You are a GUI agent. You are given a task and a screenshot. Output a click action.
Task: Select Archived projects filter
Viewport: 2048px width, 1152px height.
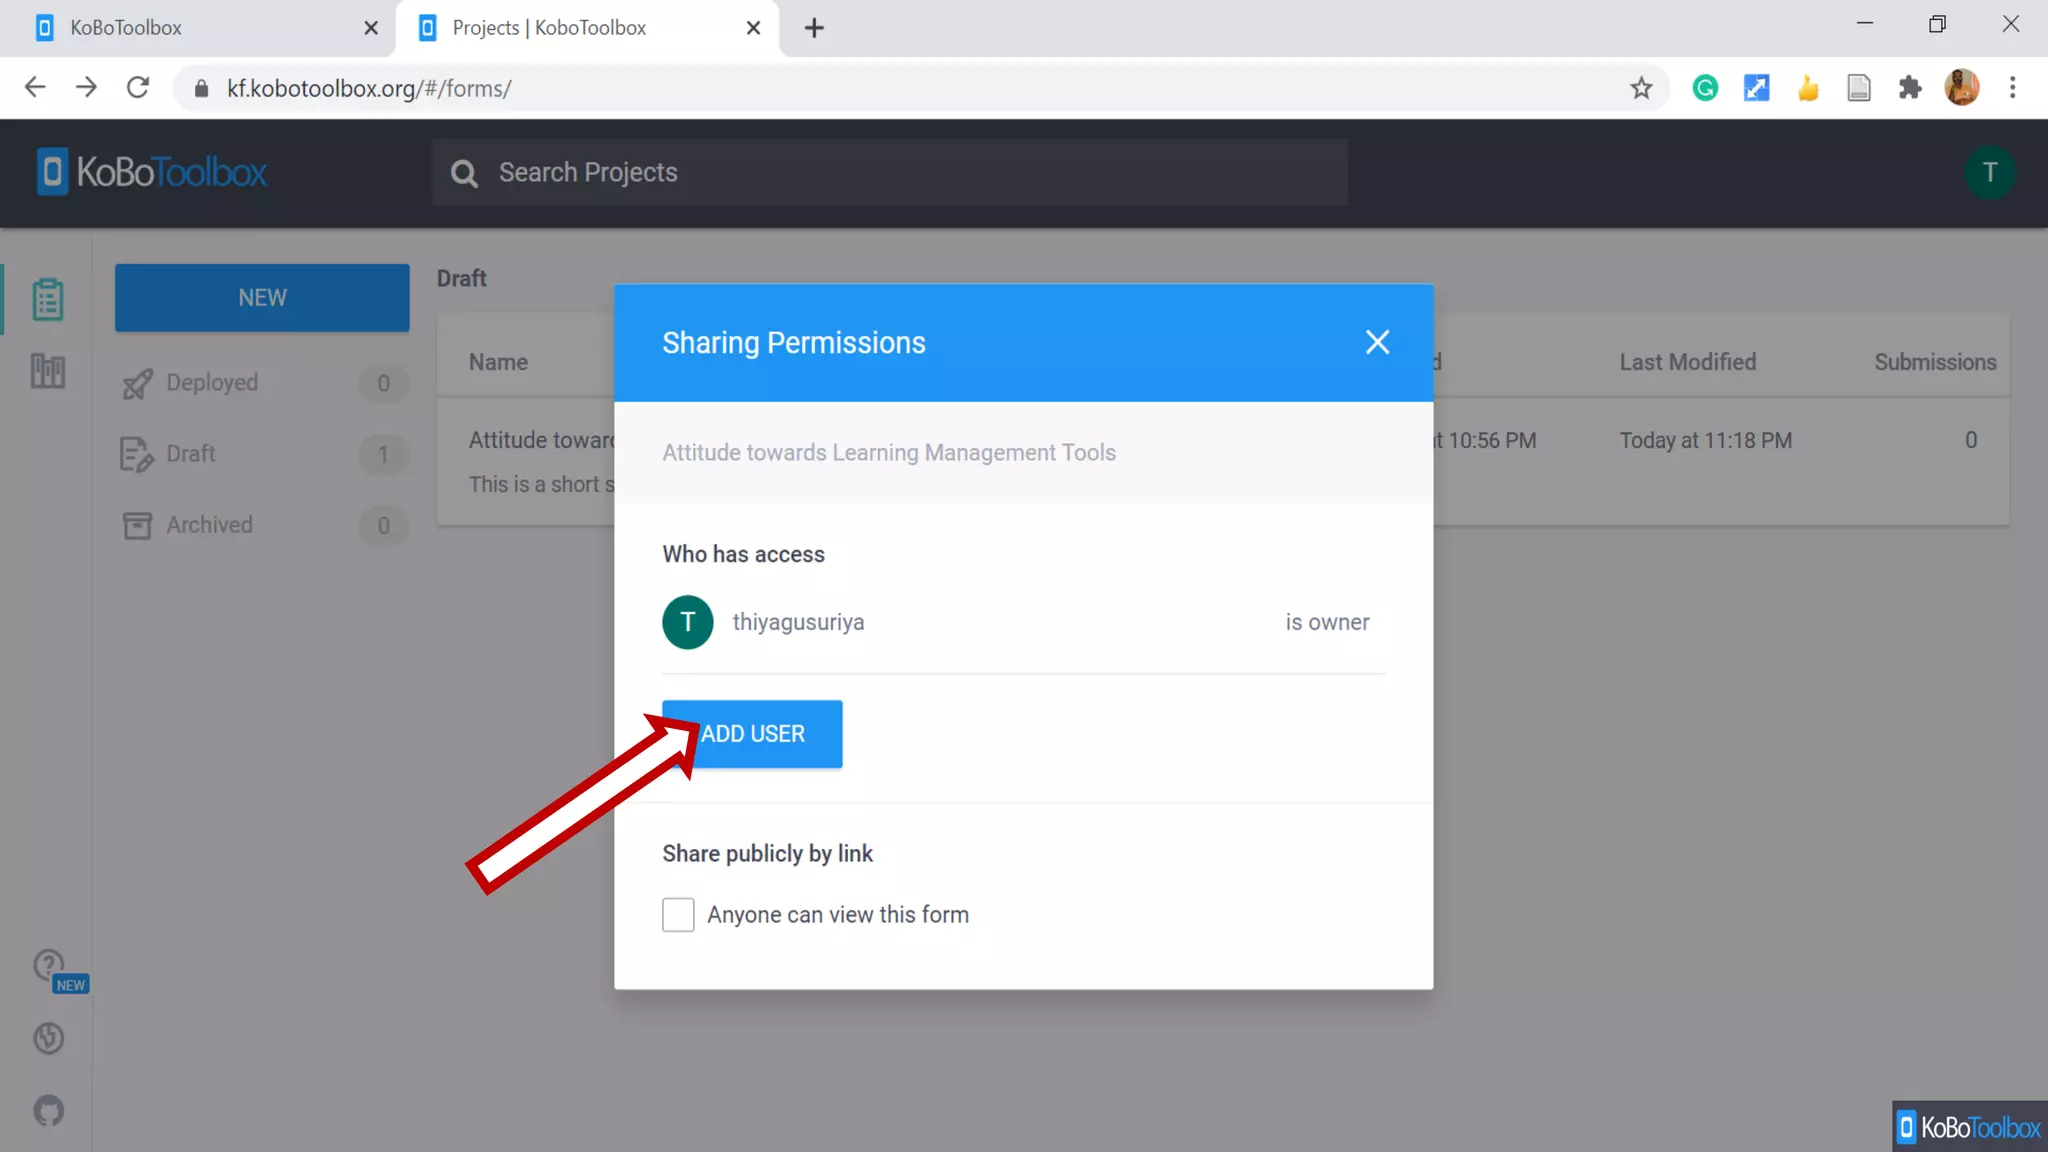209,525
